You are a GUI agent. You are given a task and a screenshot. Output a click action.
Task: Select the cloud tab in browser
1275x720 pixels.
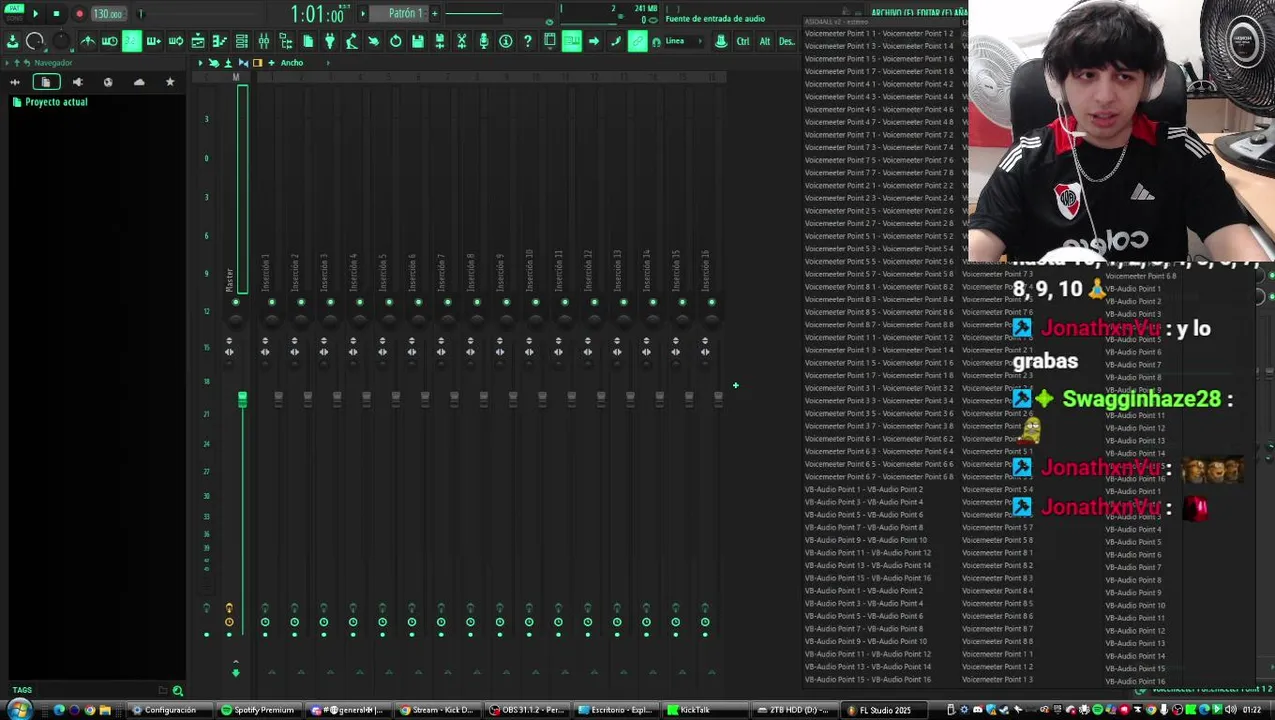pyautogui.click(x=139, y=82)
